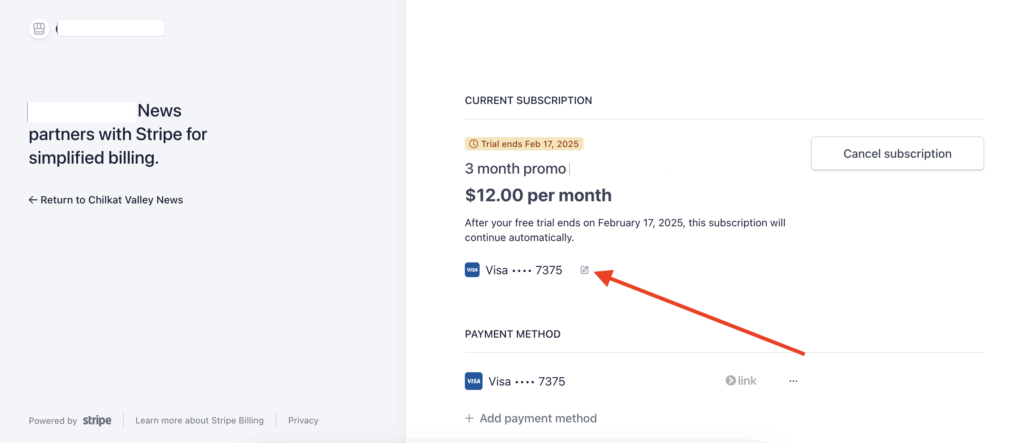Click the $12.00 per month price

click(538, 195)
